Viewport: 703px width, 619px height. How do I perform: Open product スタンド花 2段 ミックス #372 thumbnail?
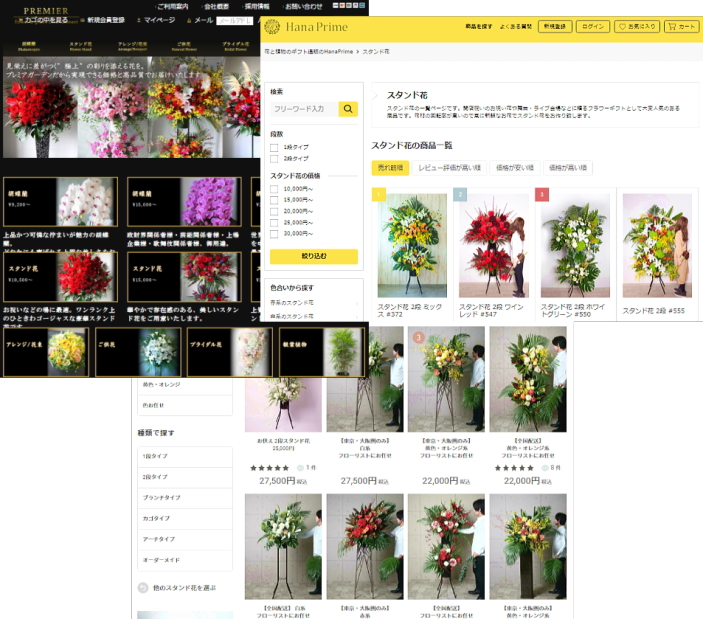pos(412,246)
